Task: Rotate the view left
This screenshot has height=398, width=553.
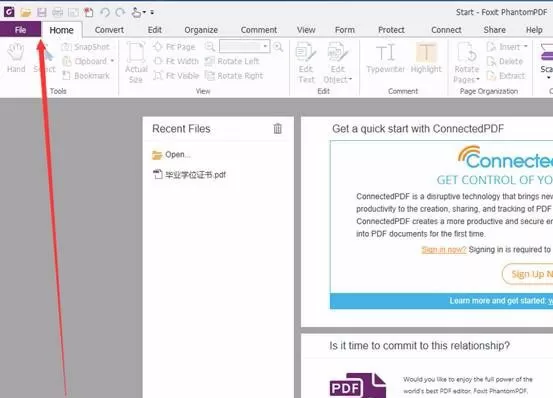Action: coord(232,61)
